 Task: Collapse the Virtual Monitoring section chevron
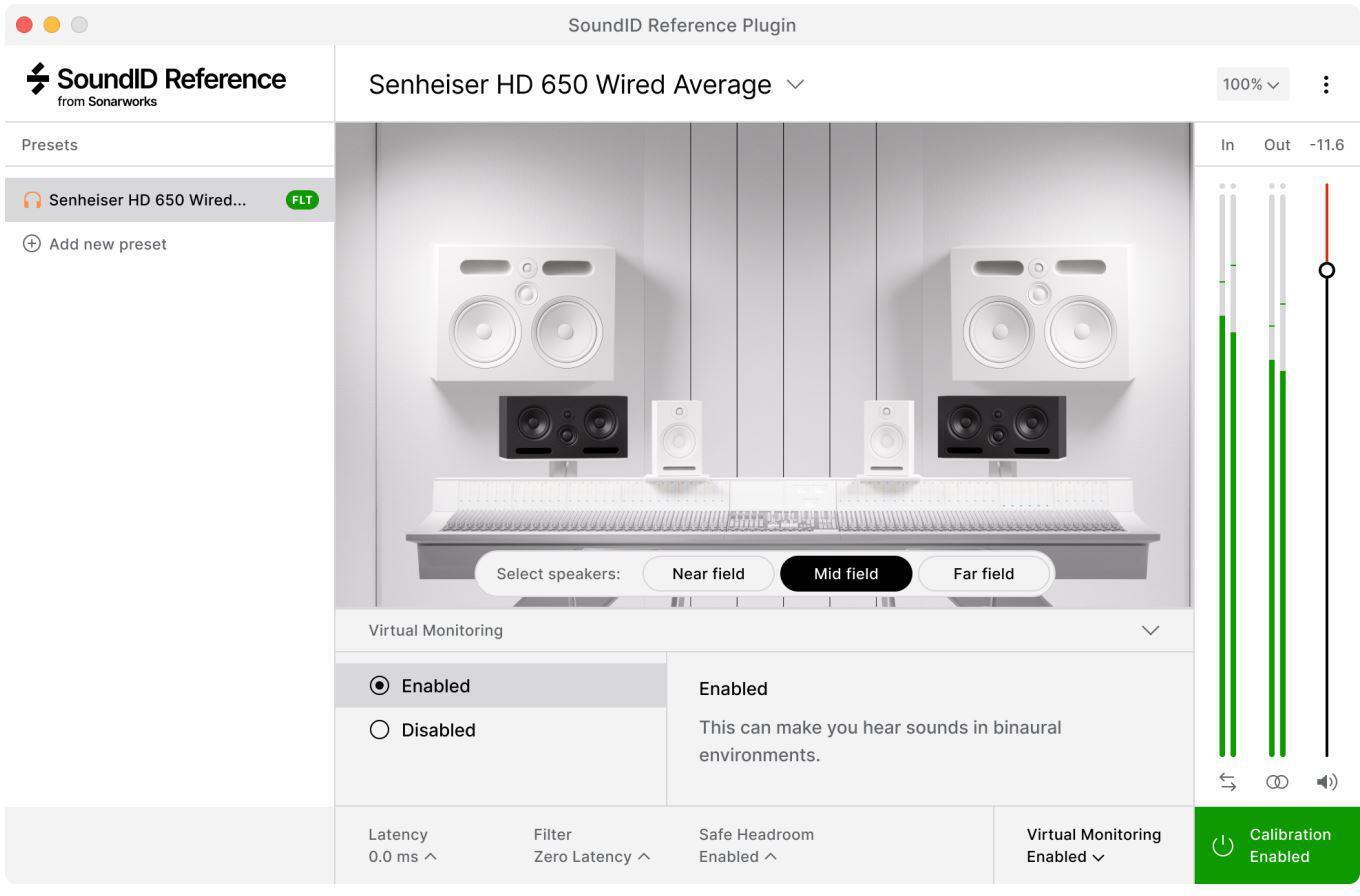pyautogui.click(x=1150, y=630)
